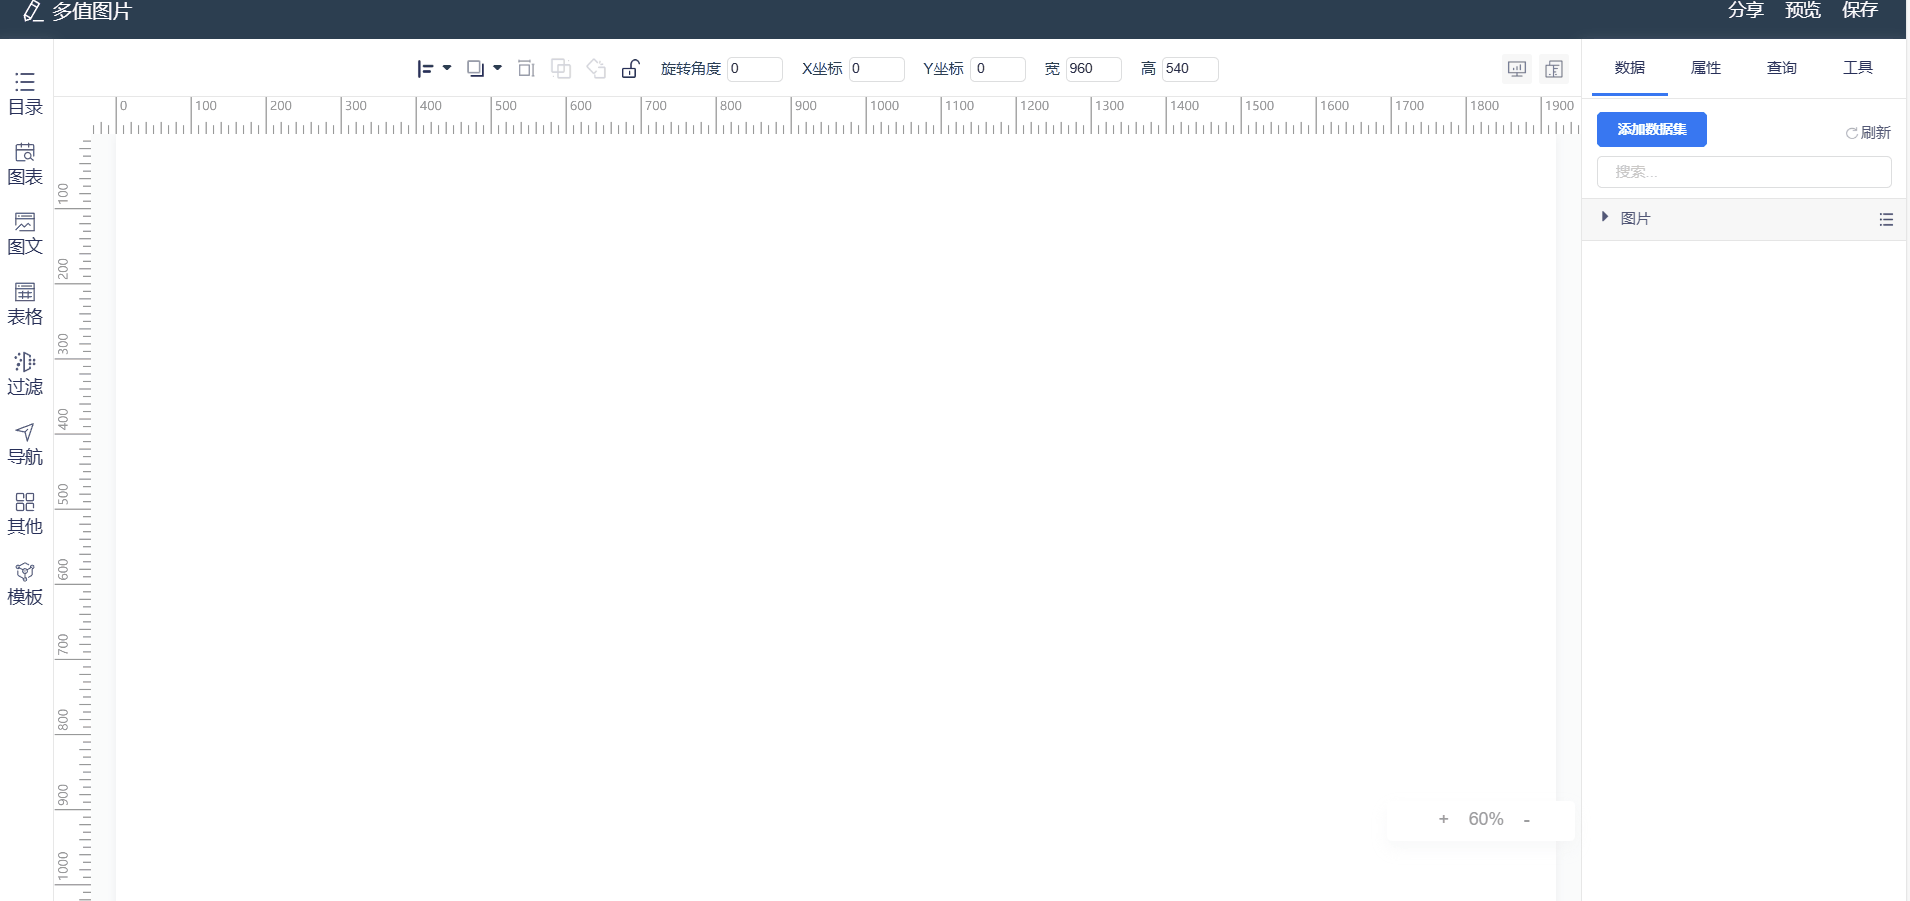
Task: Click 刷新 to refresh datasets
Action: (1868, 133)
